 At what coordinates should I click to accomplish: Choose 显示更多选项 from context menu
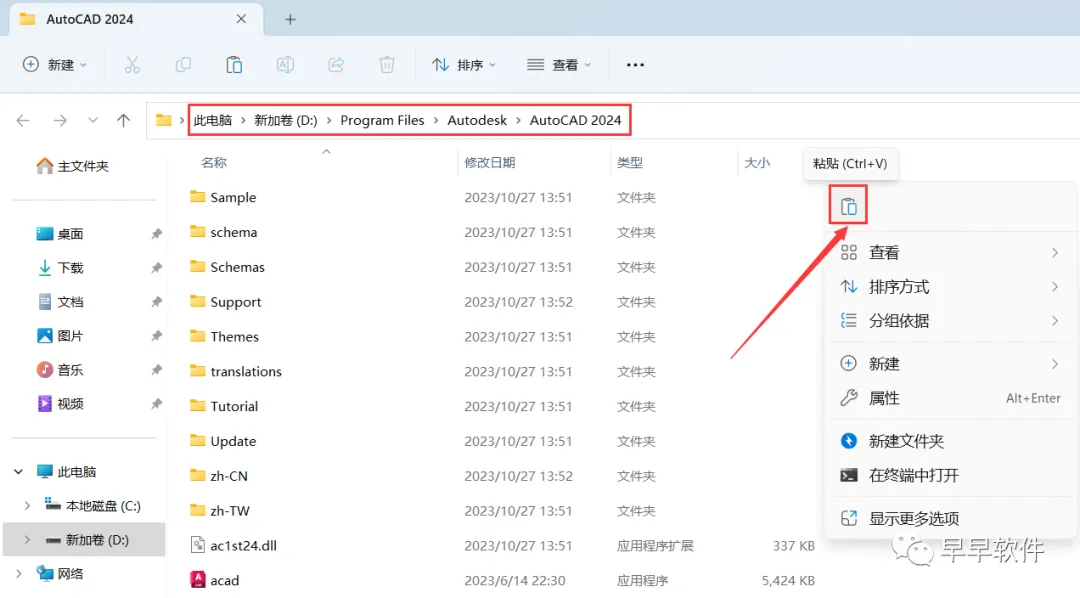tap(951, 518)
